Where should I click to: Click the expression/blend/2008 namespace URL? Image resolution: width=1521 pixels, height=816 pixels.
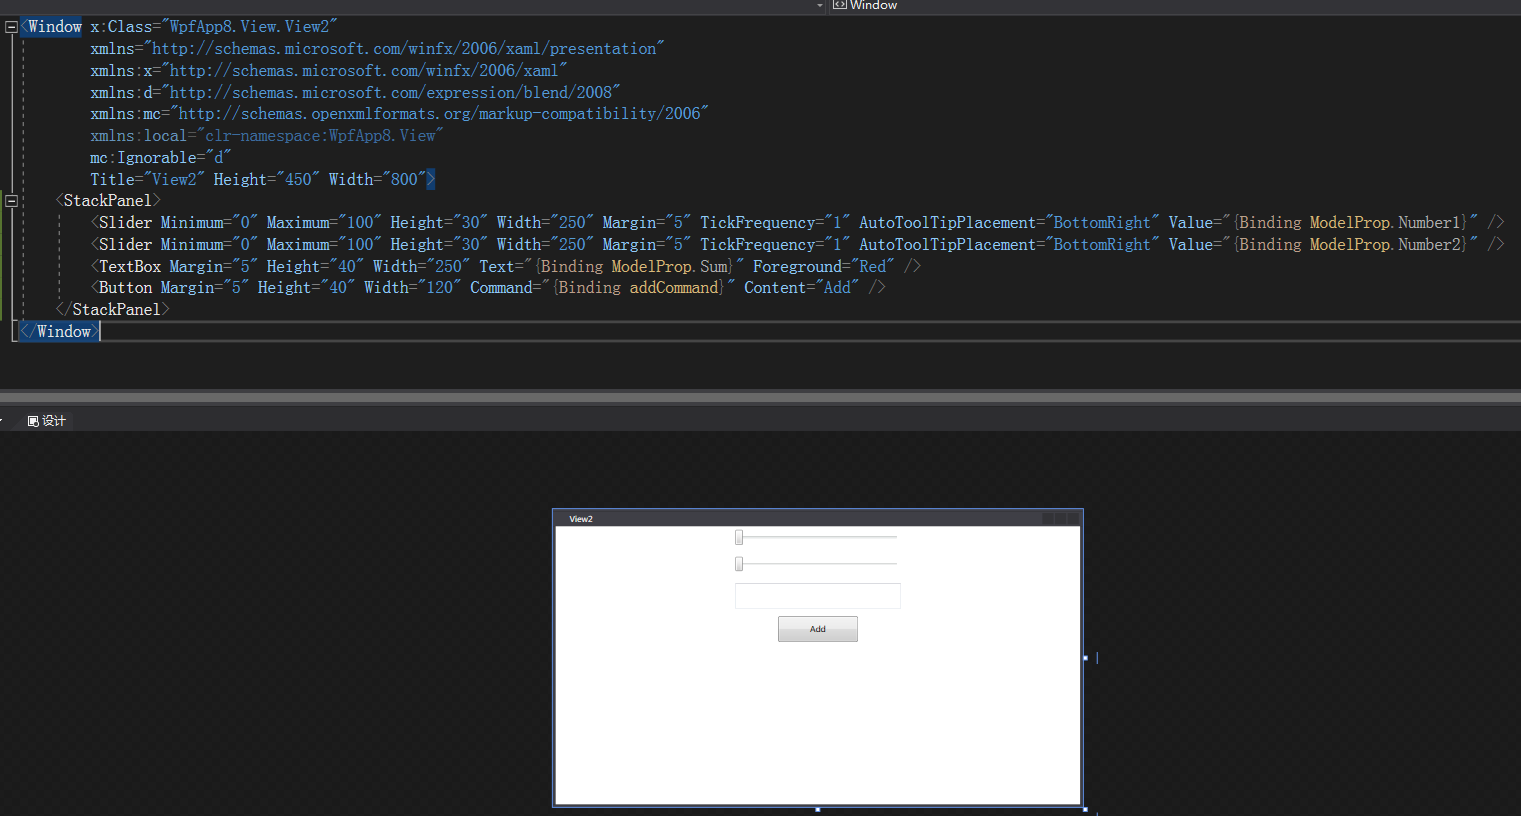[x=391, y=92]
